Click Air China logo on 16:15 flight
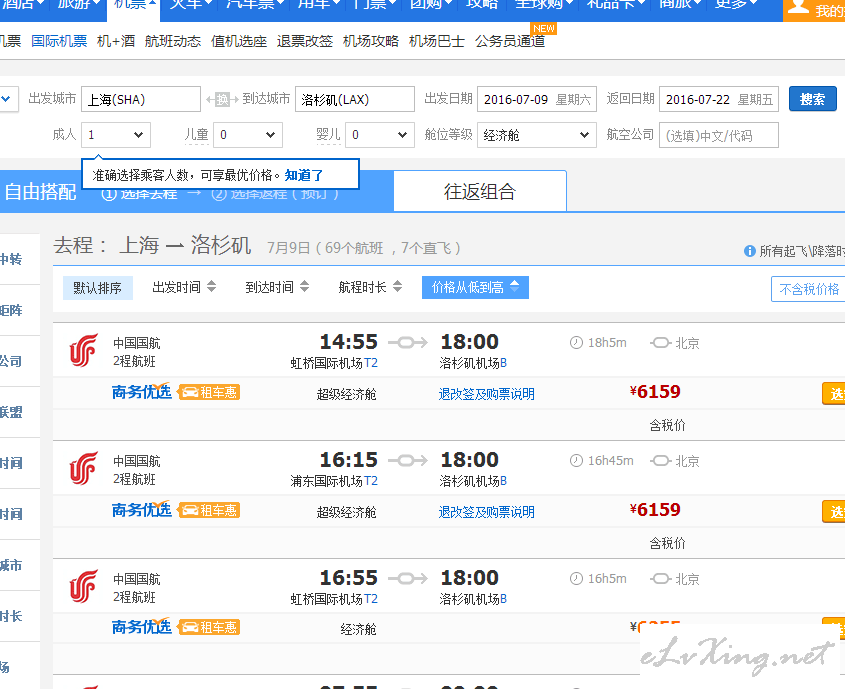Viewport: 845px width, 689px height. [x=84, y=469]
